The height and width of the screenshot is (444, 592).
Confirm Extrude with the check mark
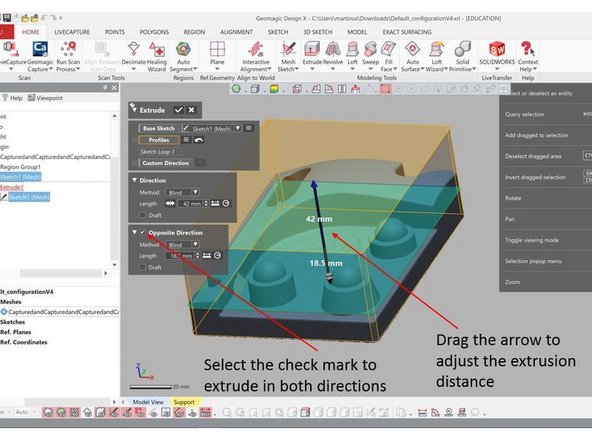(179, 110)
